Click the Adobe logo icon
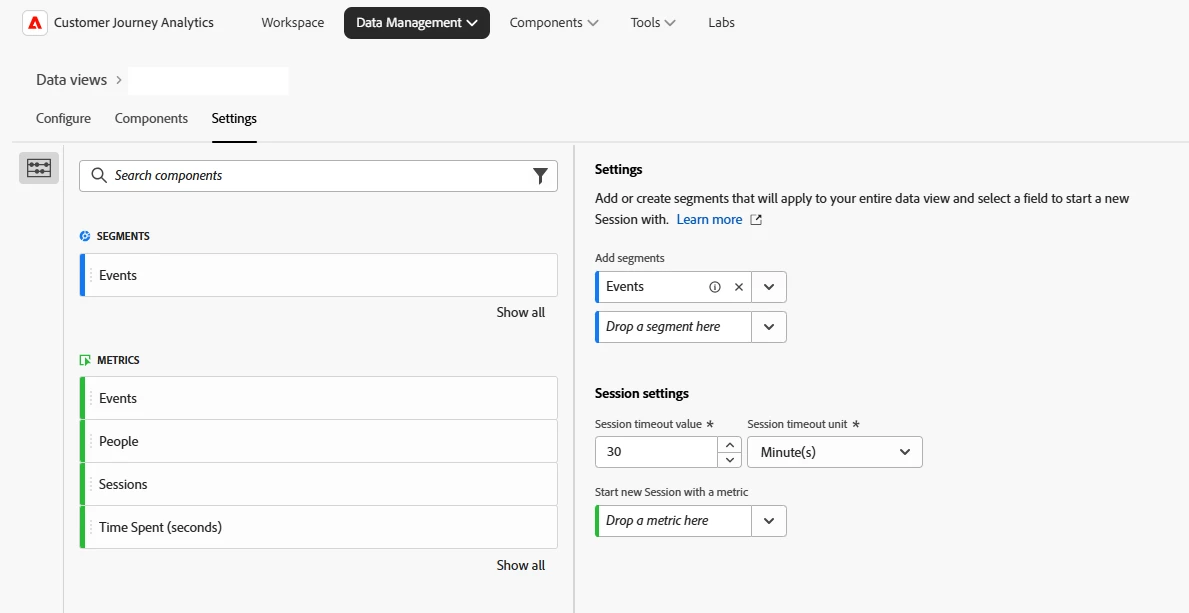 point(35,23)
